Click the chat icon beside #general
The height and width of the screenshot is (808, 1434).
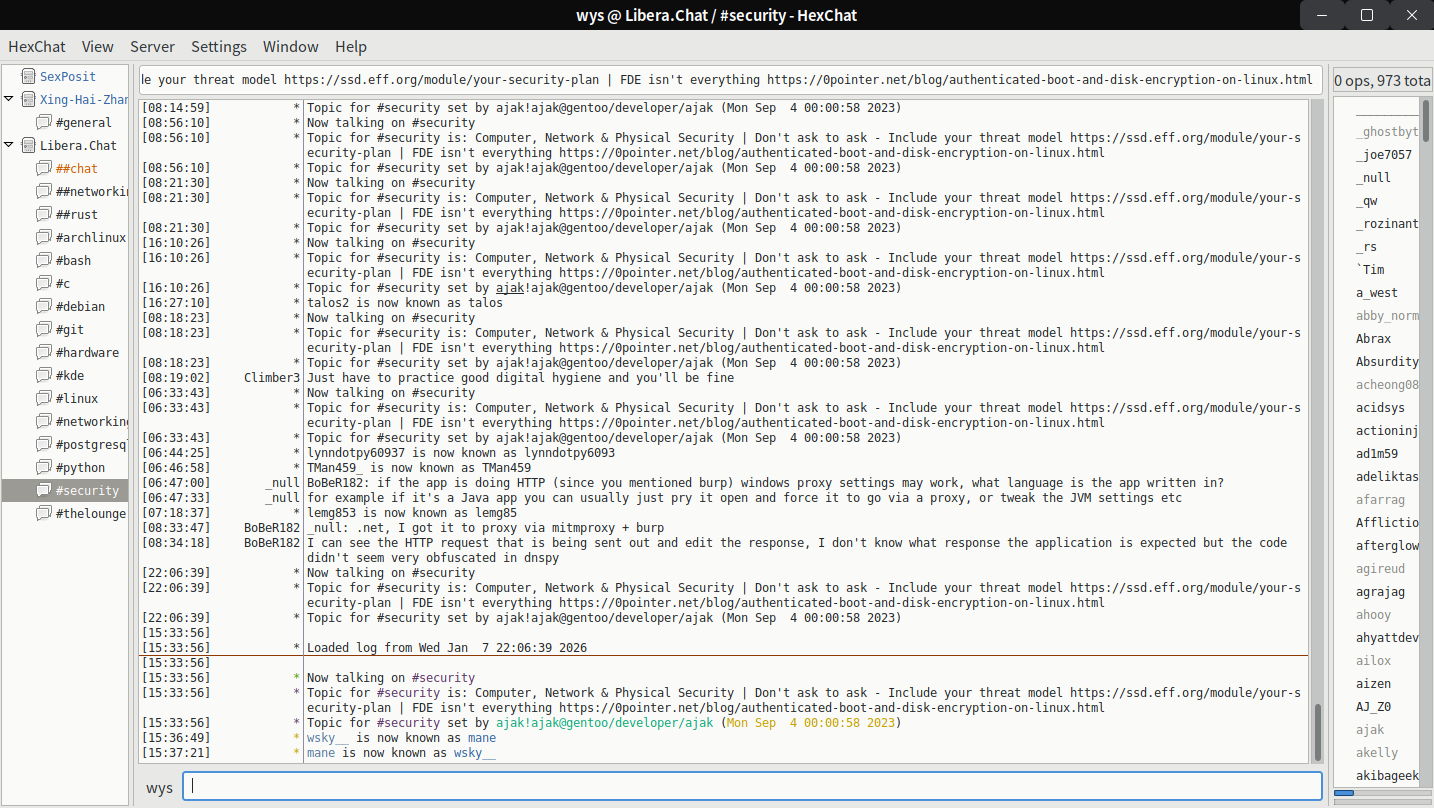44,122
